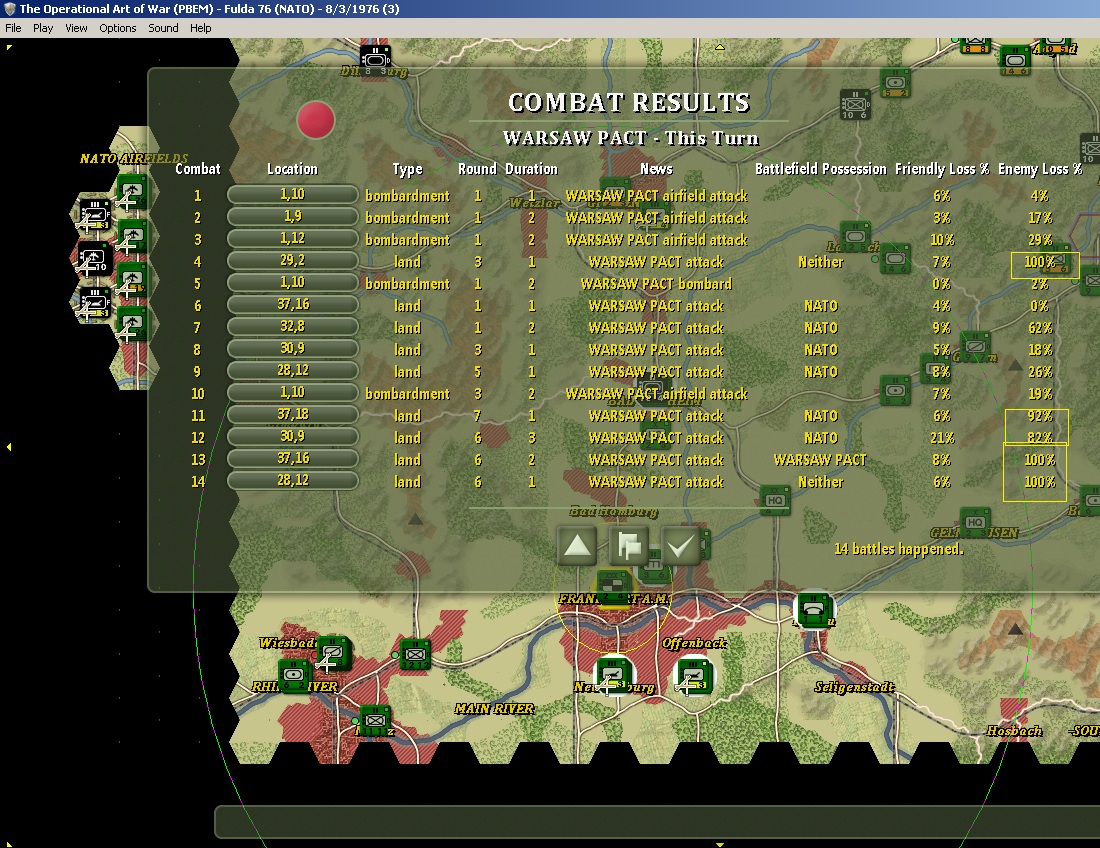Jump to location 1,12 of combat 3

293,238
